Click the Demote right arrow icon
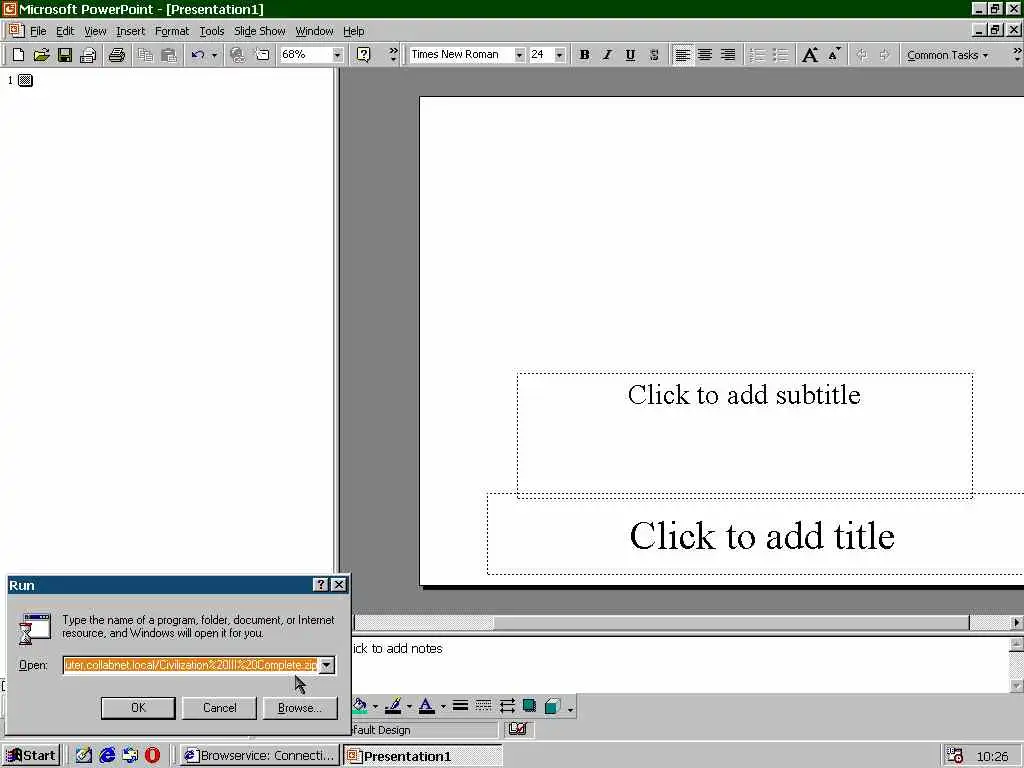The image size is (1024, 768). pos(885,55)
